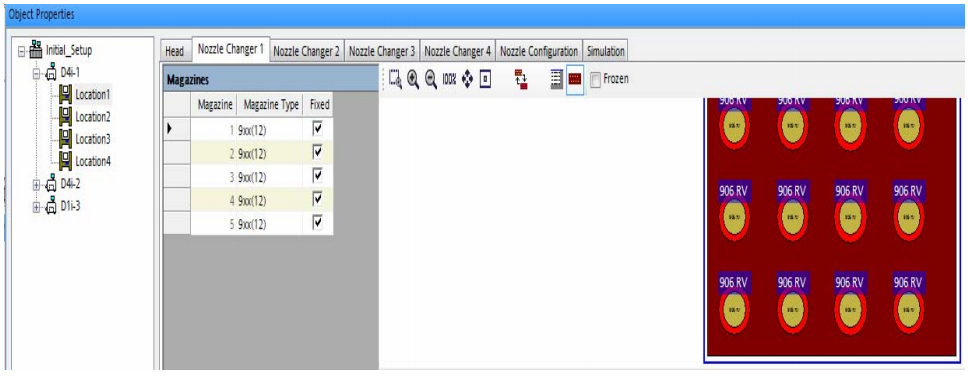Toggle Fixed checkbox for magazine 3
The height and width of the screenshot is (383, 968).
point(318,176)
